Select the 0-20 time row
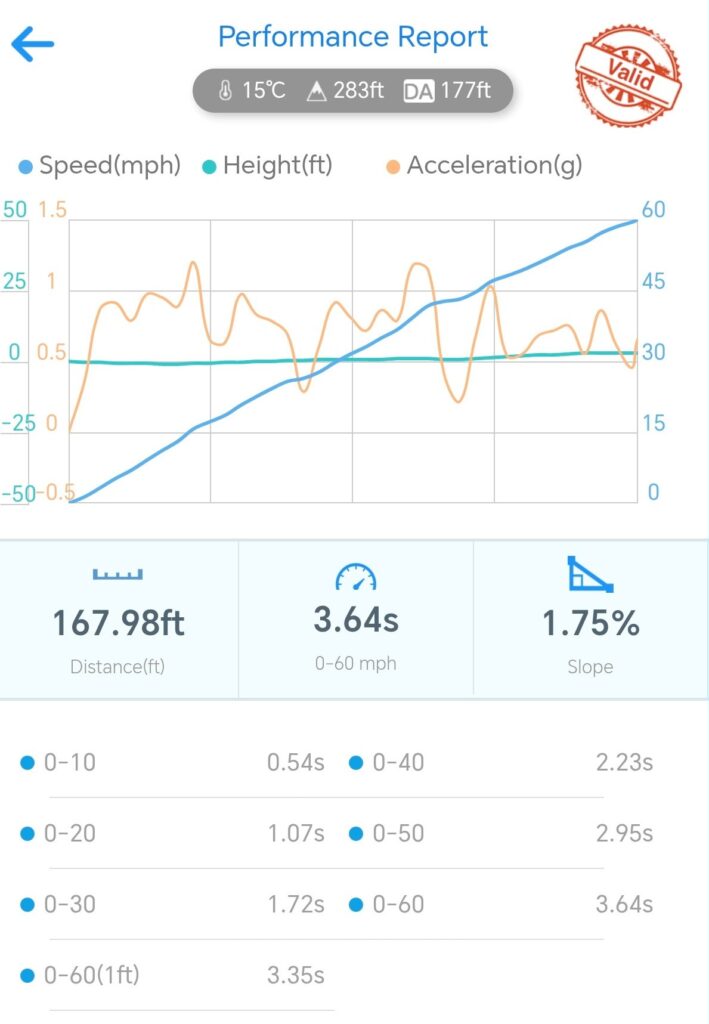Image resolution: width=709 pixels, height=1024 pixels. click(x=172, y=834)
